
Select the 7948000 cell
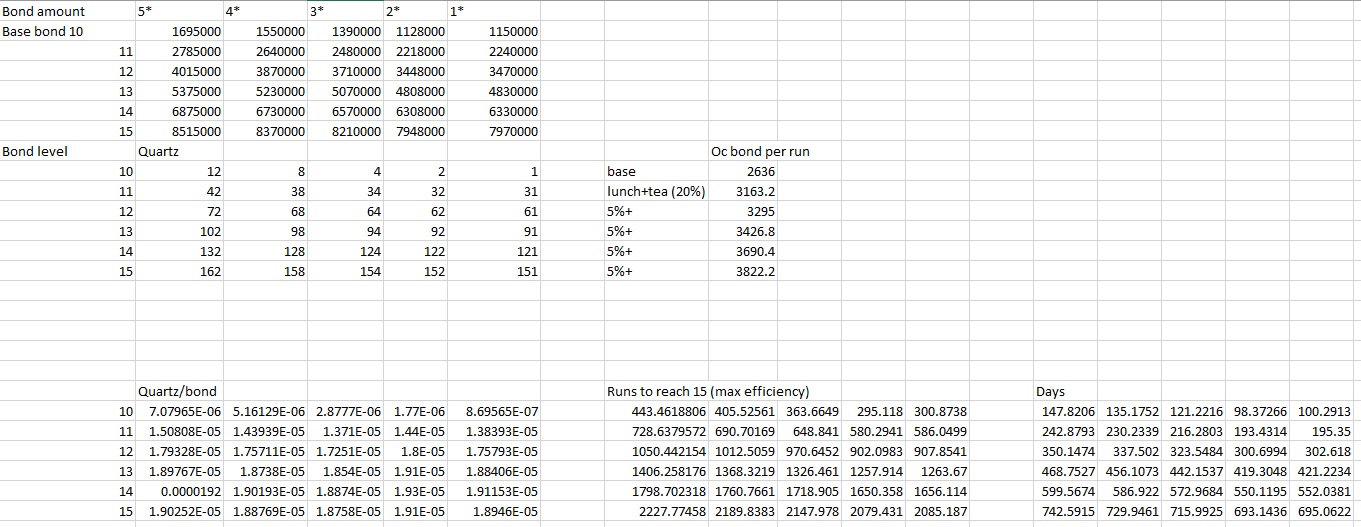(x=415, y=131)
